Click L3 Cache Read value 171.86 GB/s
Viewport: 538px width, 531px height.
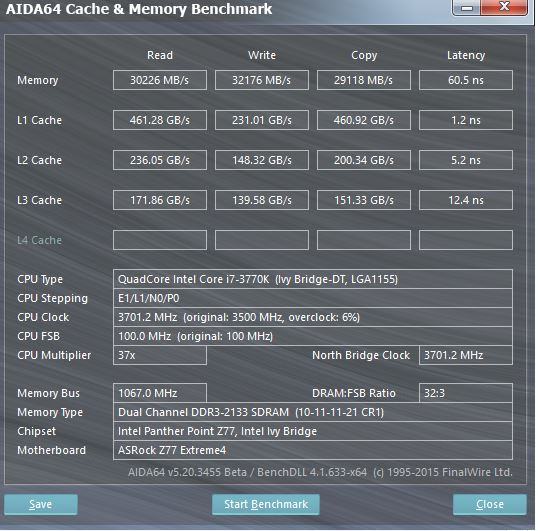[x=160, y=200]
